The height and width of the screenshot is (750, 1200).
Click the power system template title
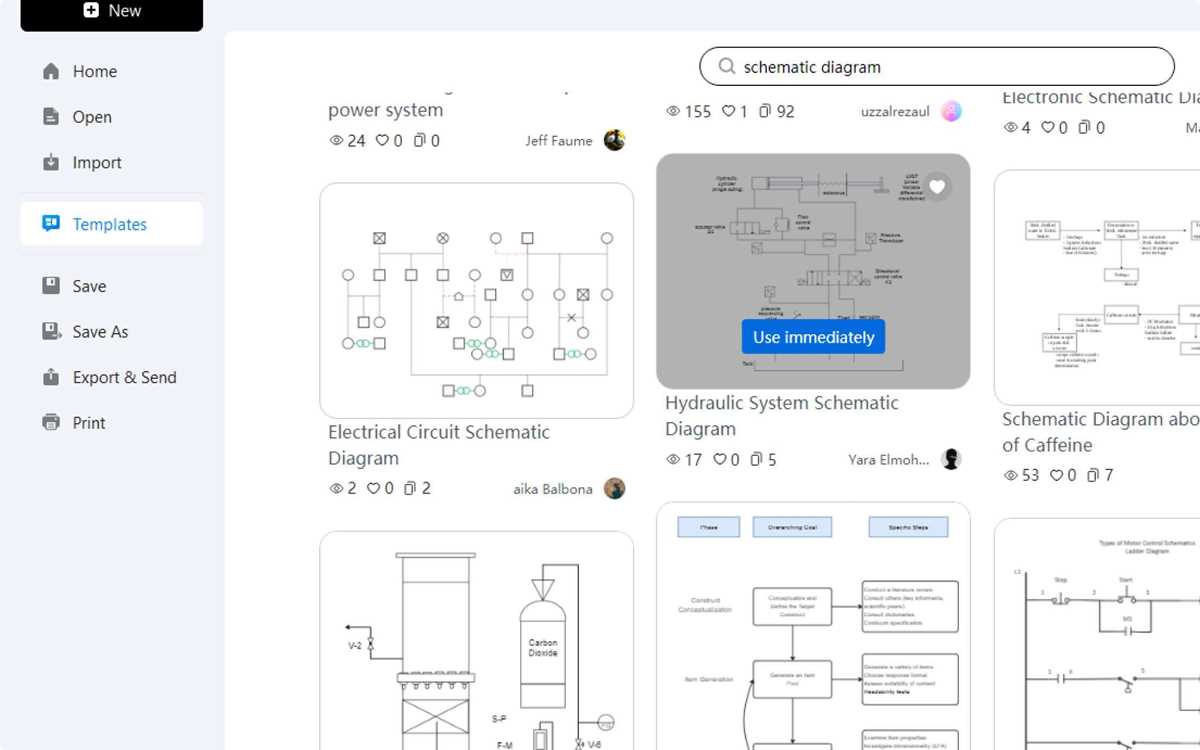click(385, 110)
